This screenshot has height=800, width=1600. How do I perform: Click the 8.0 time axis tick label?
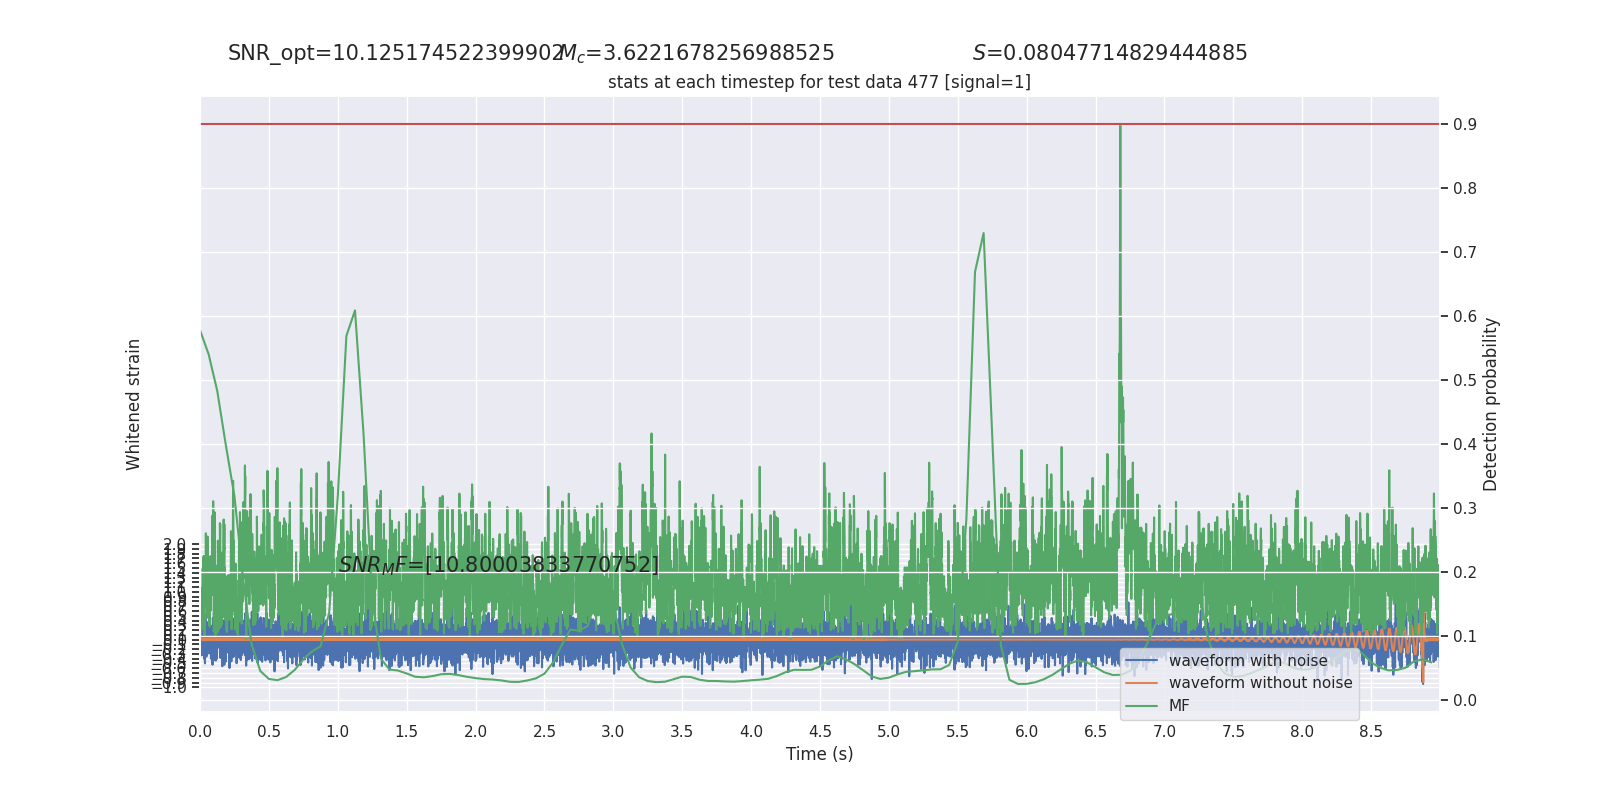[1302, 732]
